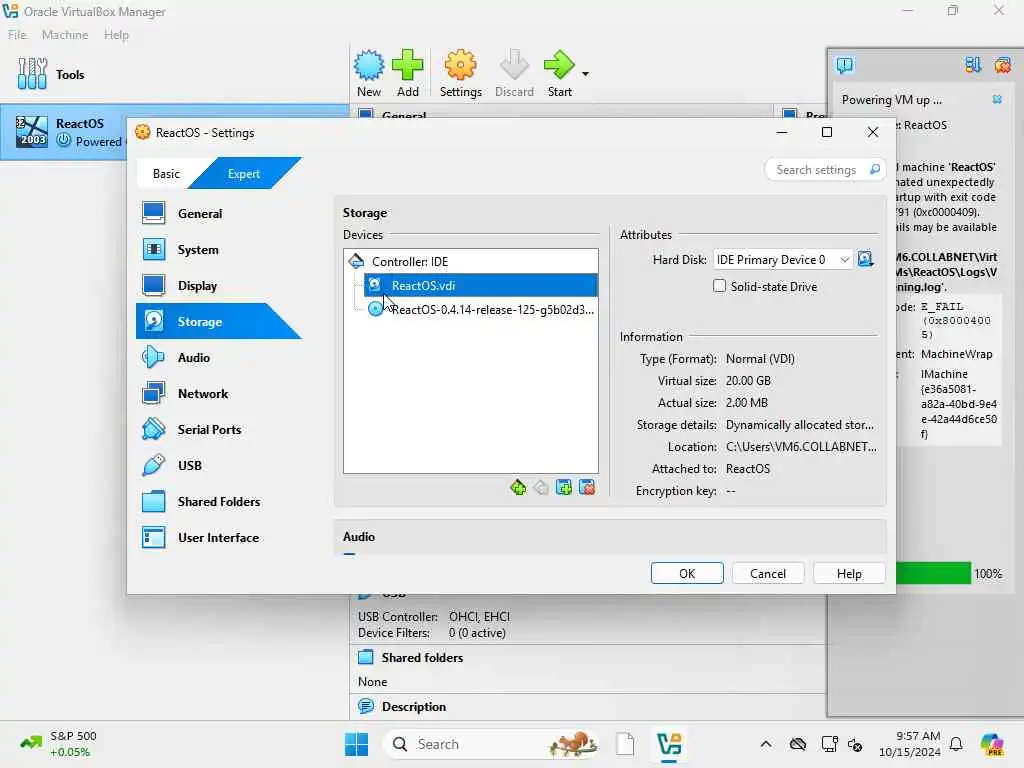
Task: Select the ReactOS-0.4.14-release optical disk entry
Action: pos(481,310)
